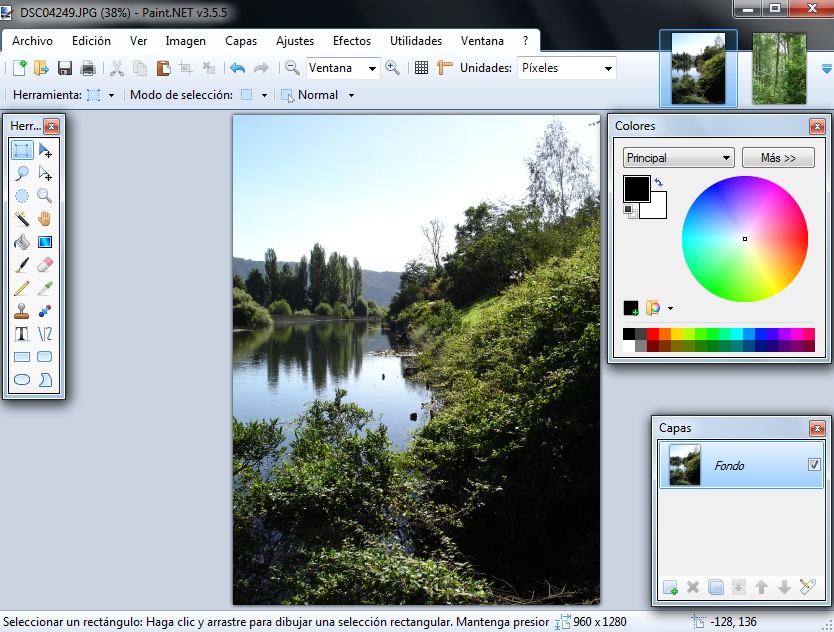Screen dimensions: 834x632
Task: Toggle the pixel grid display
Action: tap(421, 68)
